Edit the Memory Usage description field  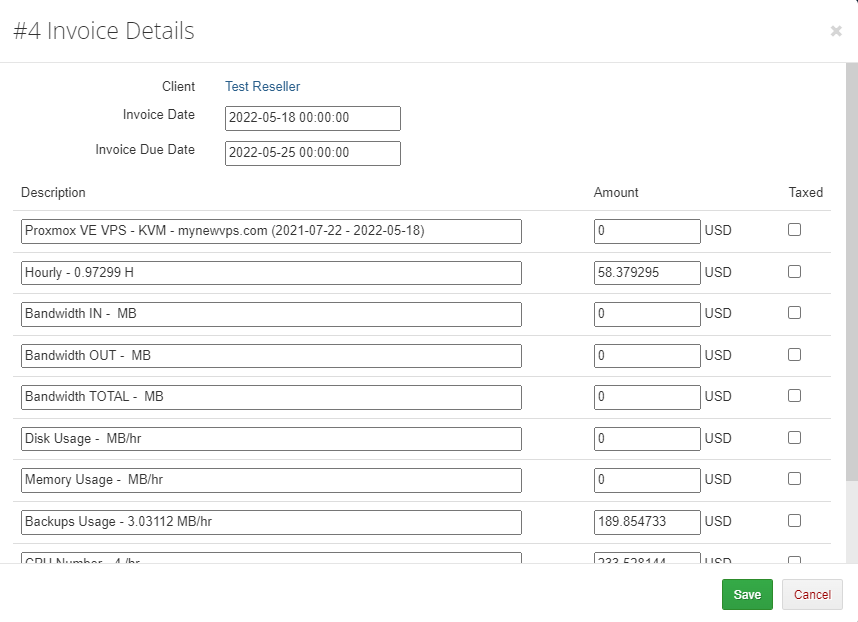271,480
